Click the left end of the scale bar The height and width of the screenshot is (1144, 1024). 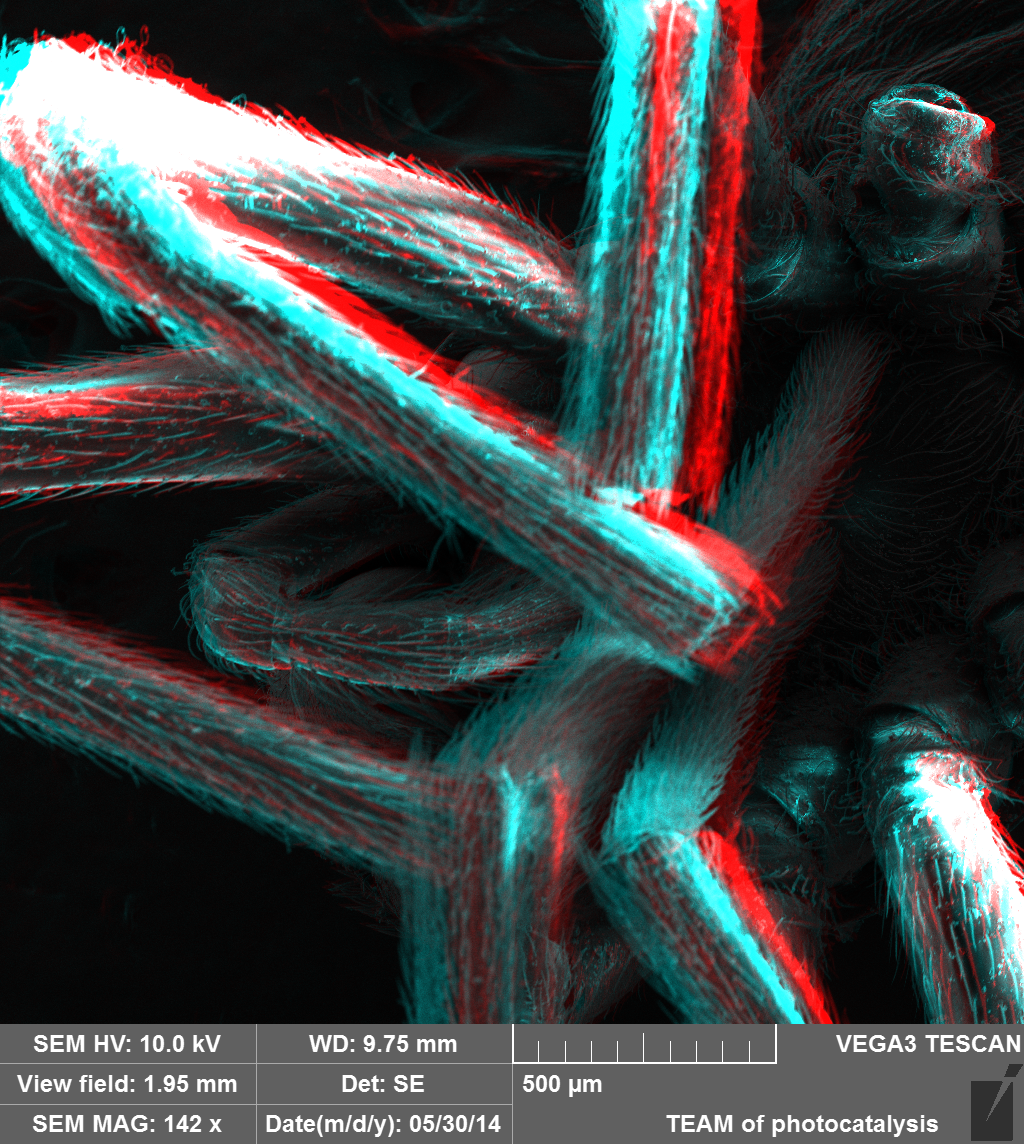[515, 1050]
